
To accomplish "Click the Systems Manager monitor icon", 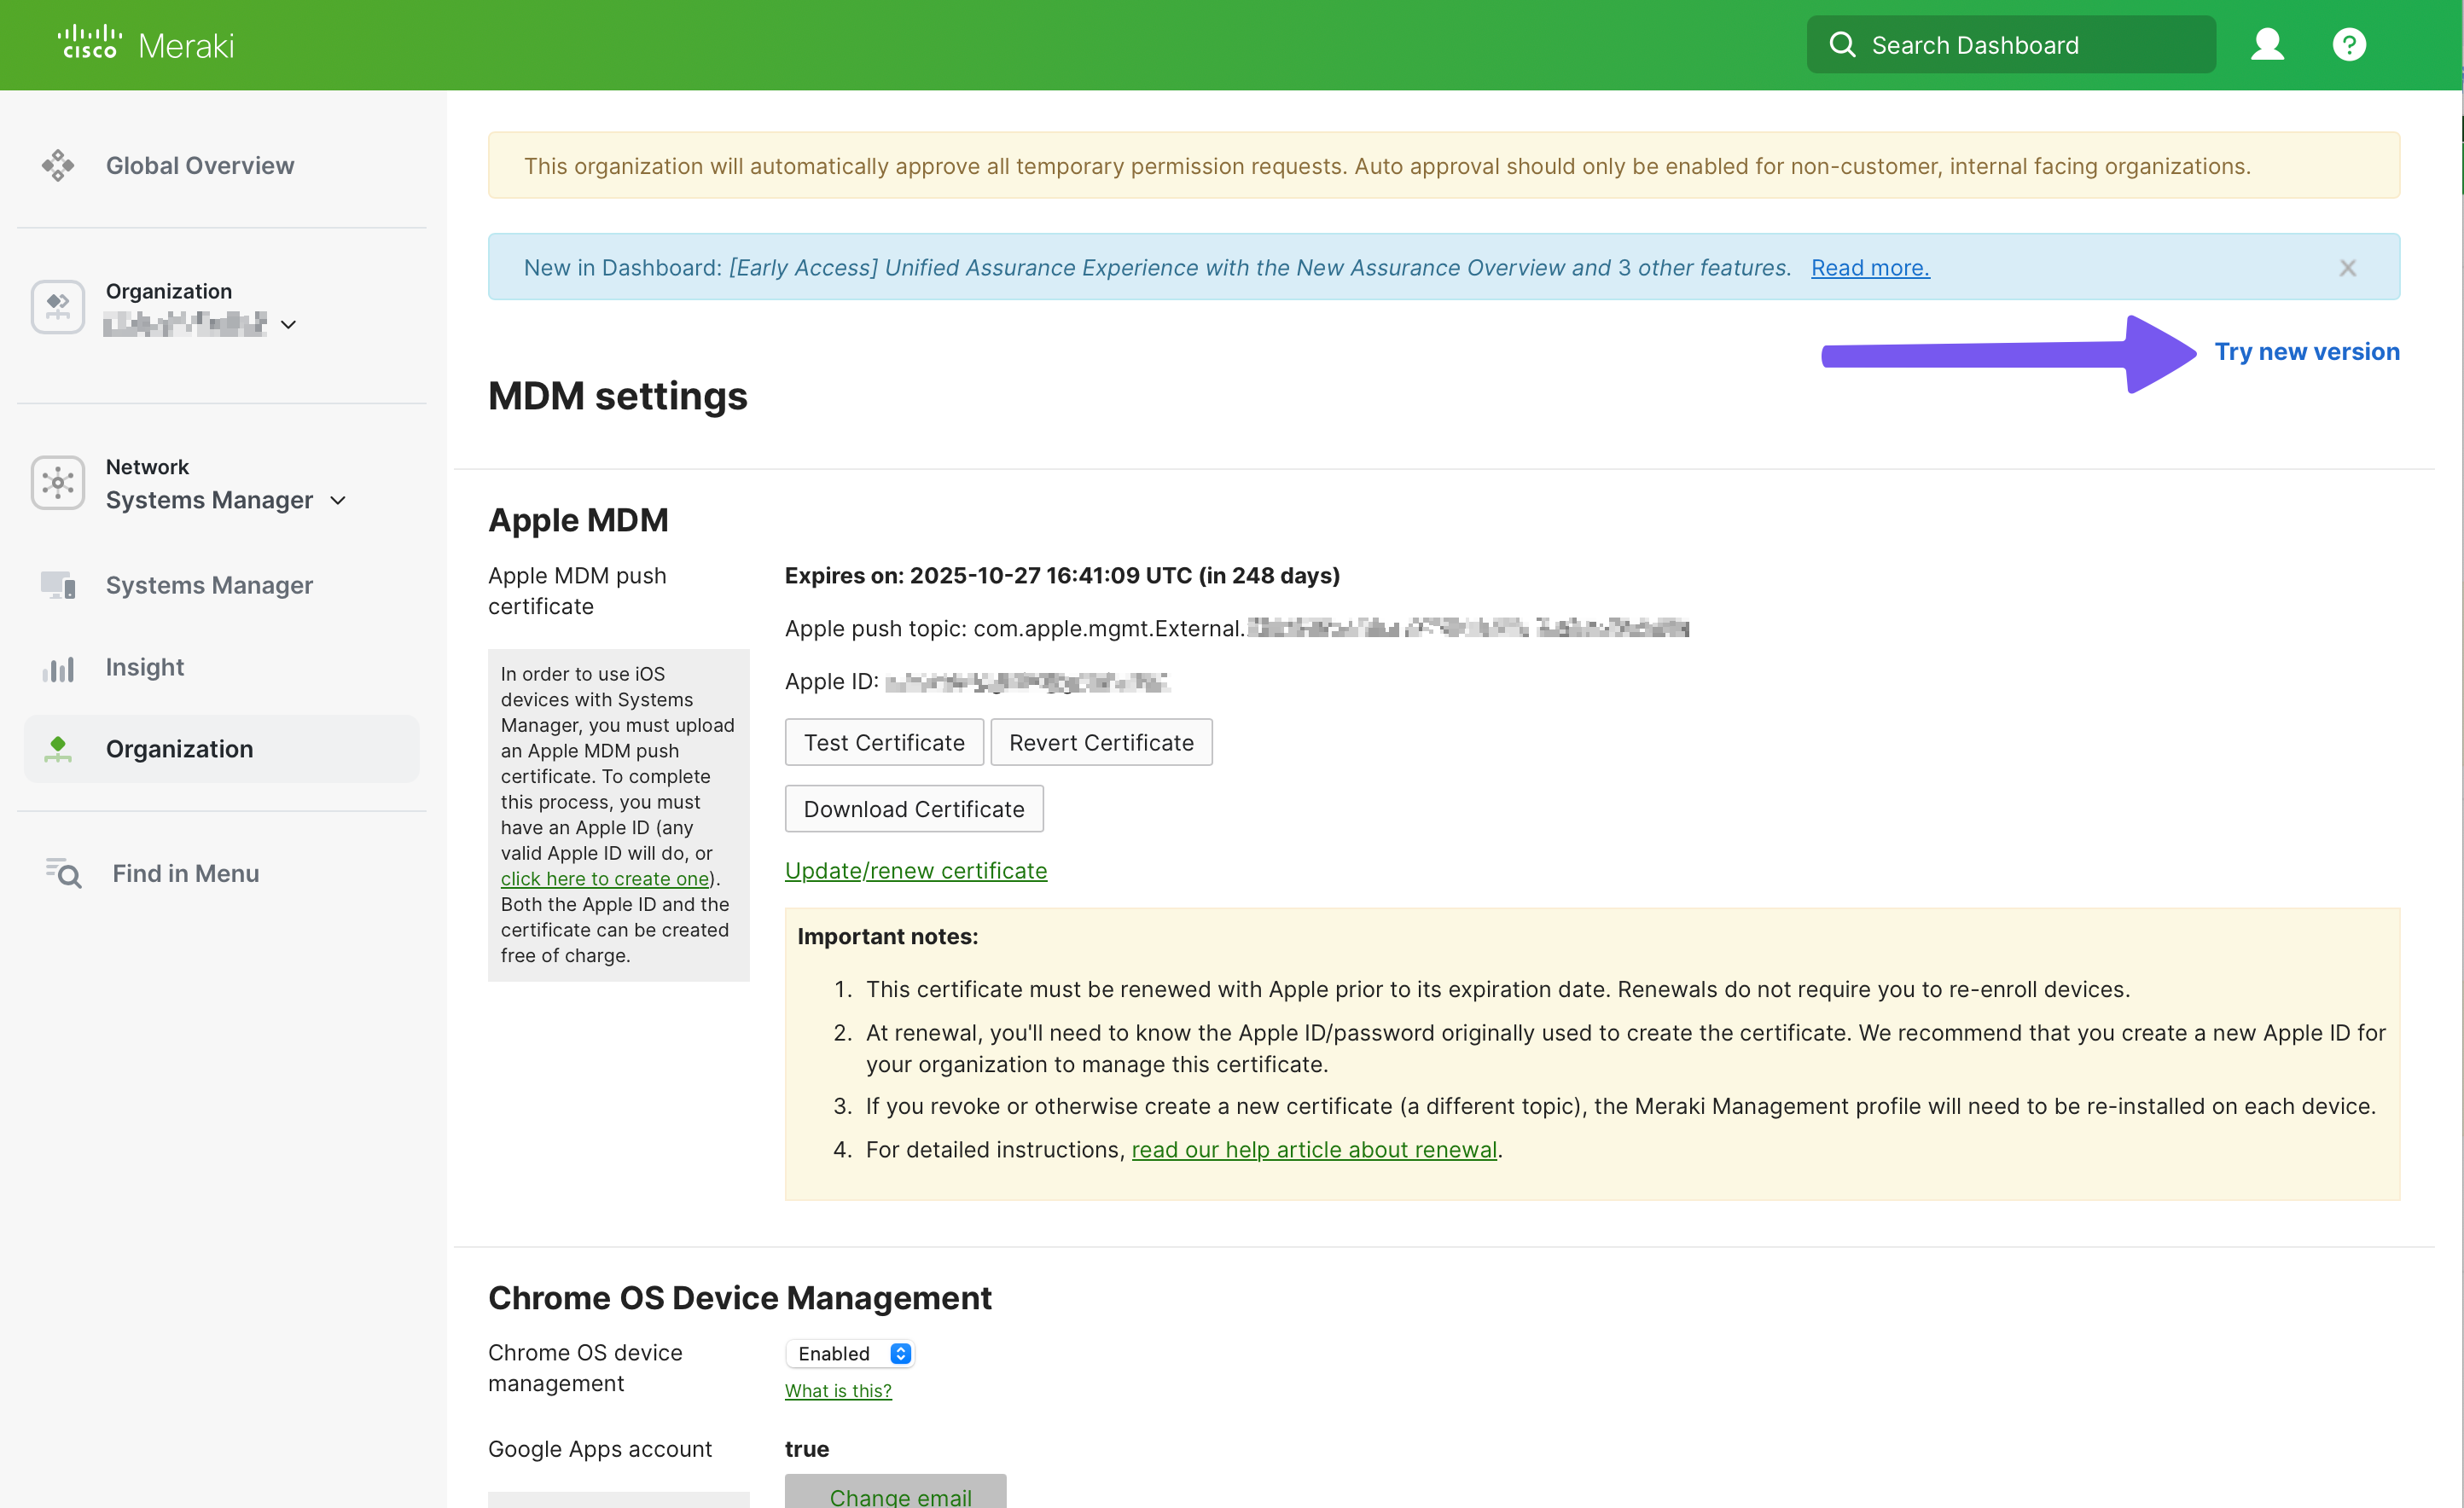I will 57,585.
